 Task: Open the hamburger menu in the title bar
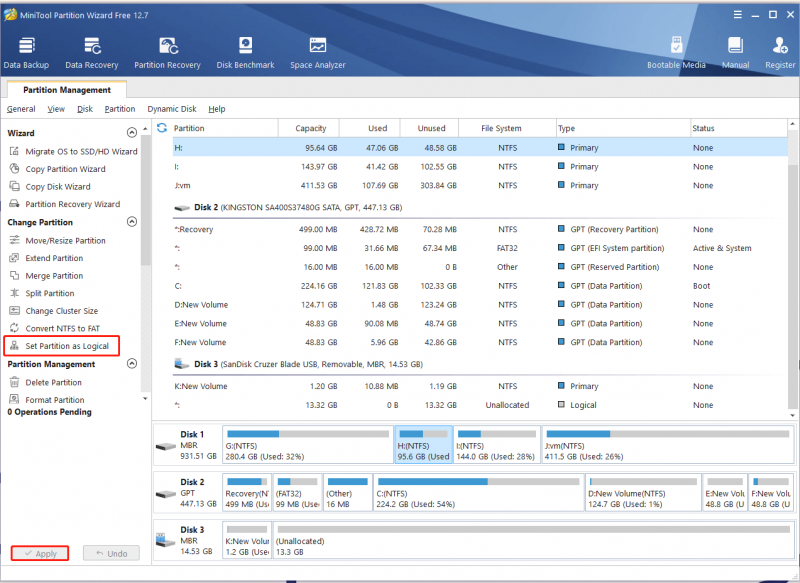pyautogui.click(x=738, y=15)
